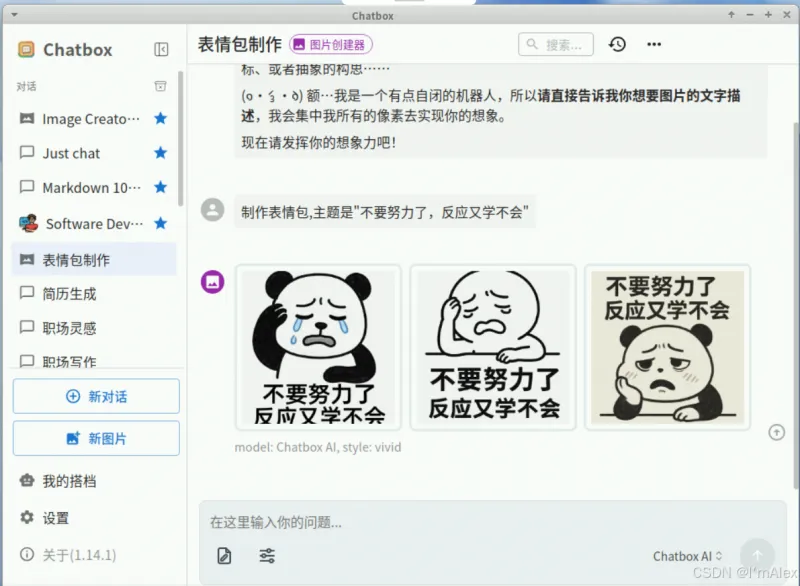Click the archive icon beside 对话 header
Screen dimensions: 800x586
(160, 86)
